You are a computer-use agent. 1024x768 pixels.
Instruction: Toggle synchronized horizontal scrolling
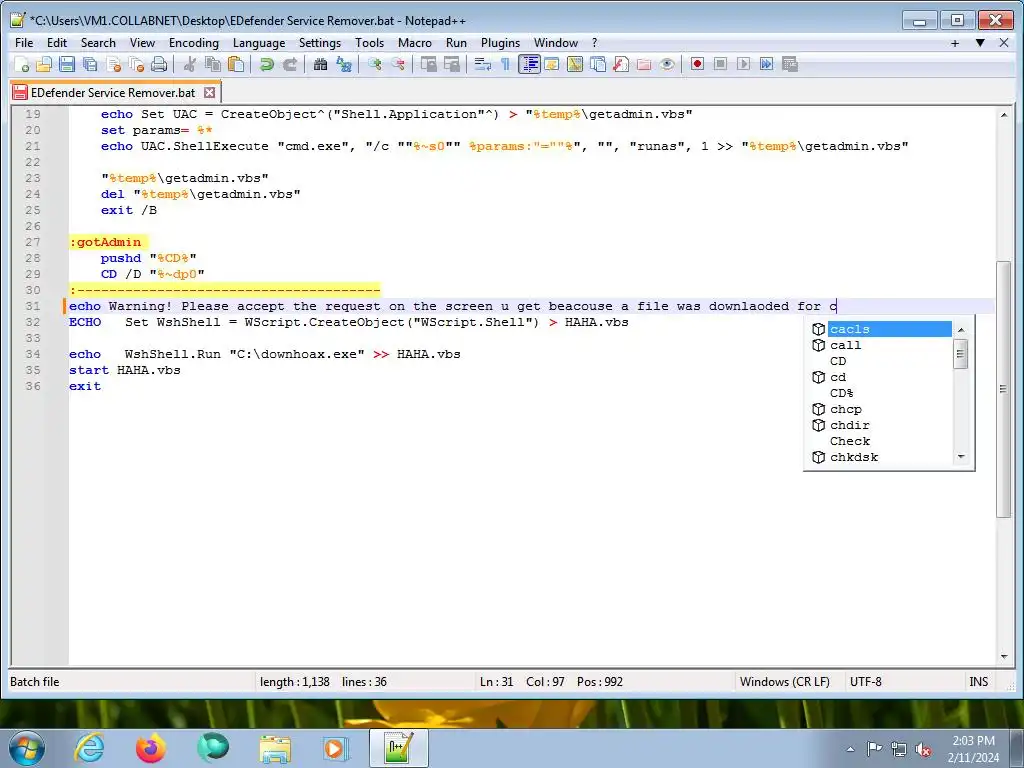(x=452, y=64)
